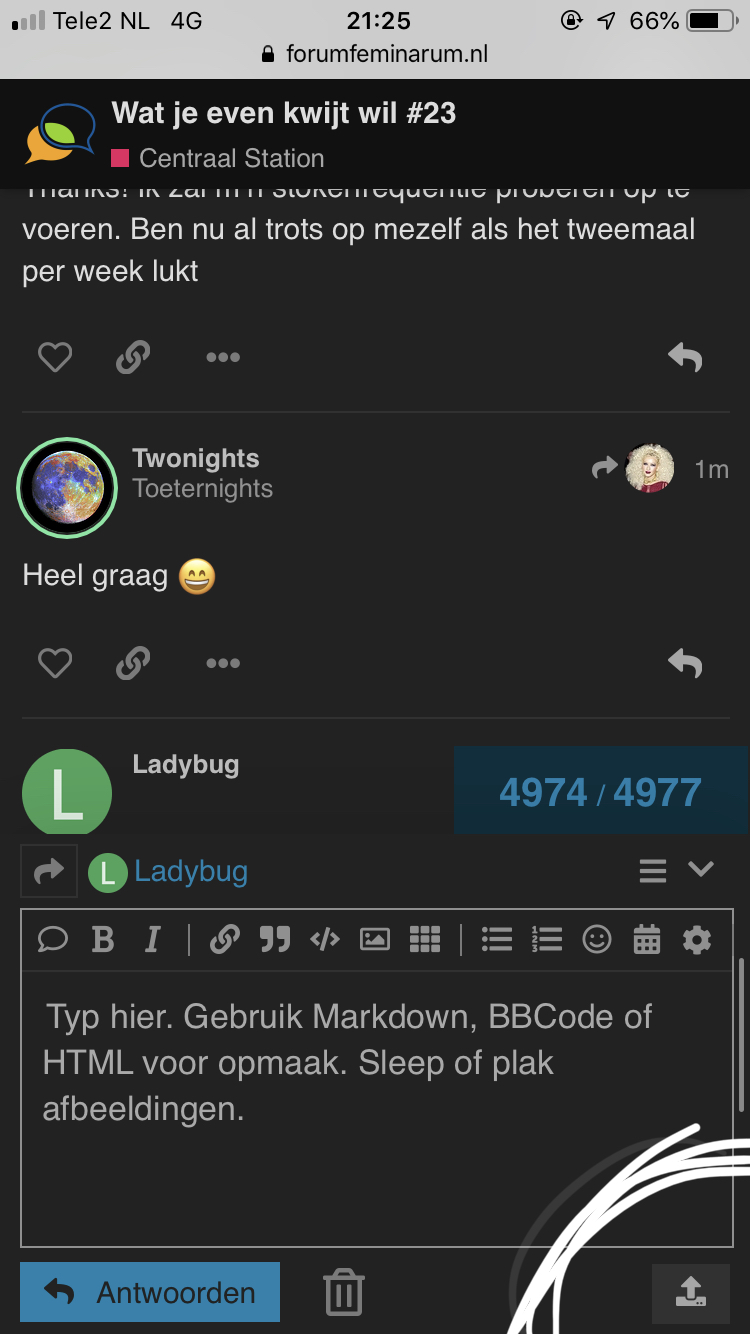Like Twonights' post with the heart
Viewport: 750px width, 1334px height.
coord(55,663)
